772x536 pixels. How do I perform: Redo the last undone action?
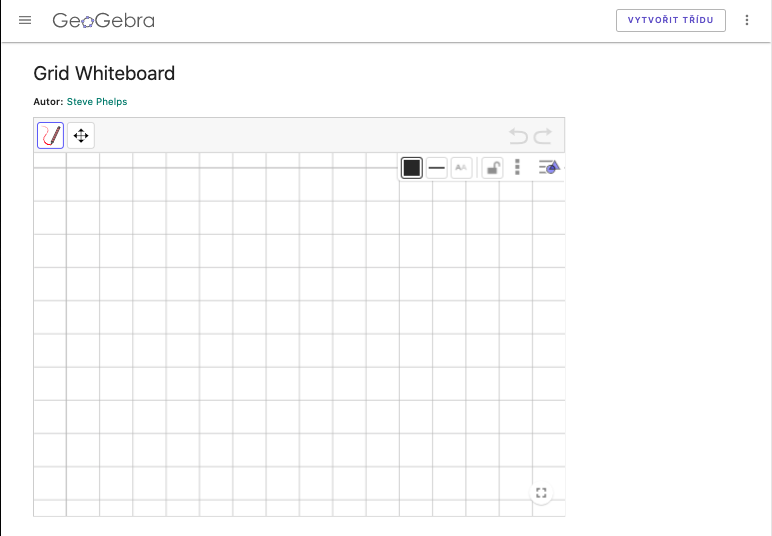(543, 136)
